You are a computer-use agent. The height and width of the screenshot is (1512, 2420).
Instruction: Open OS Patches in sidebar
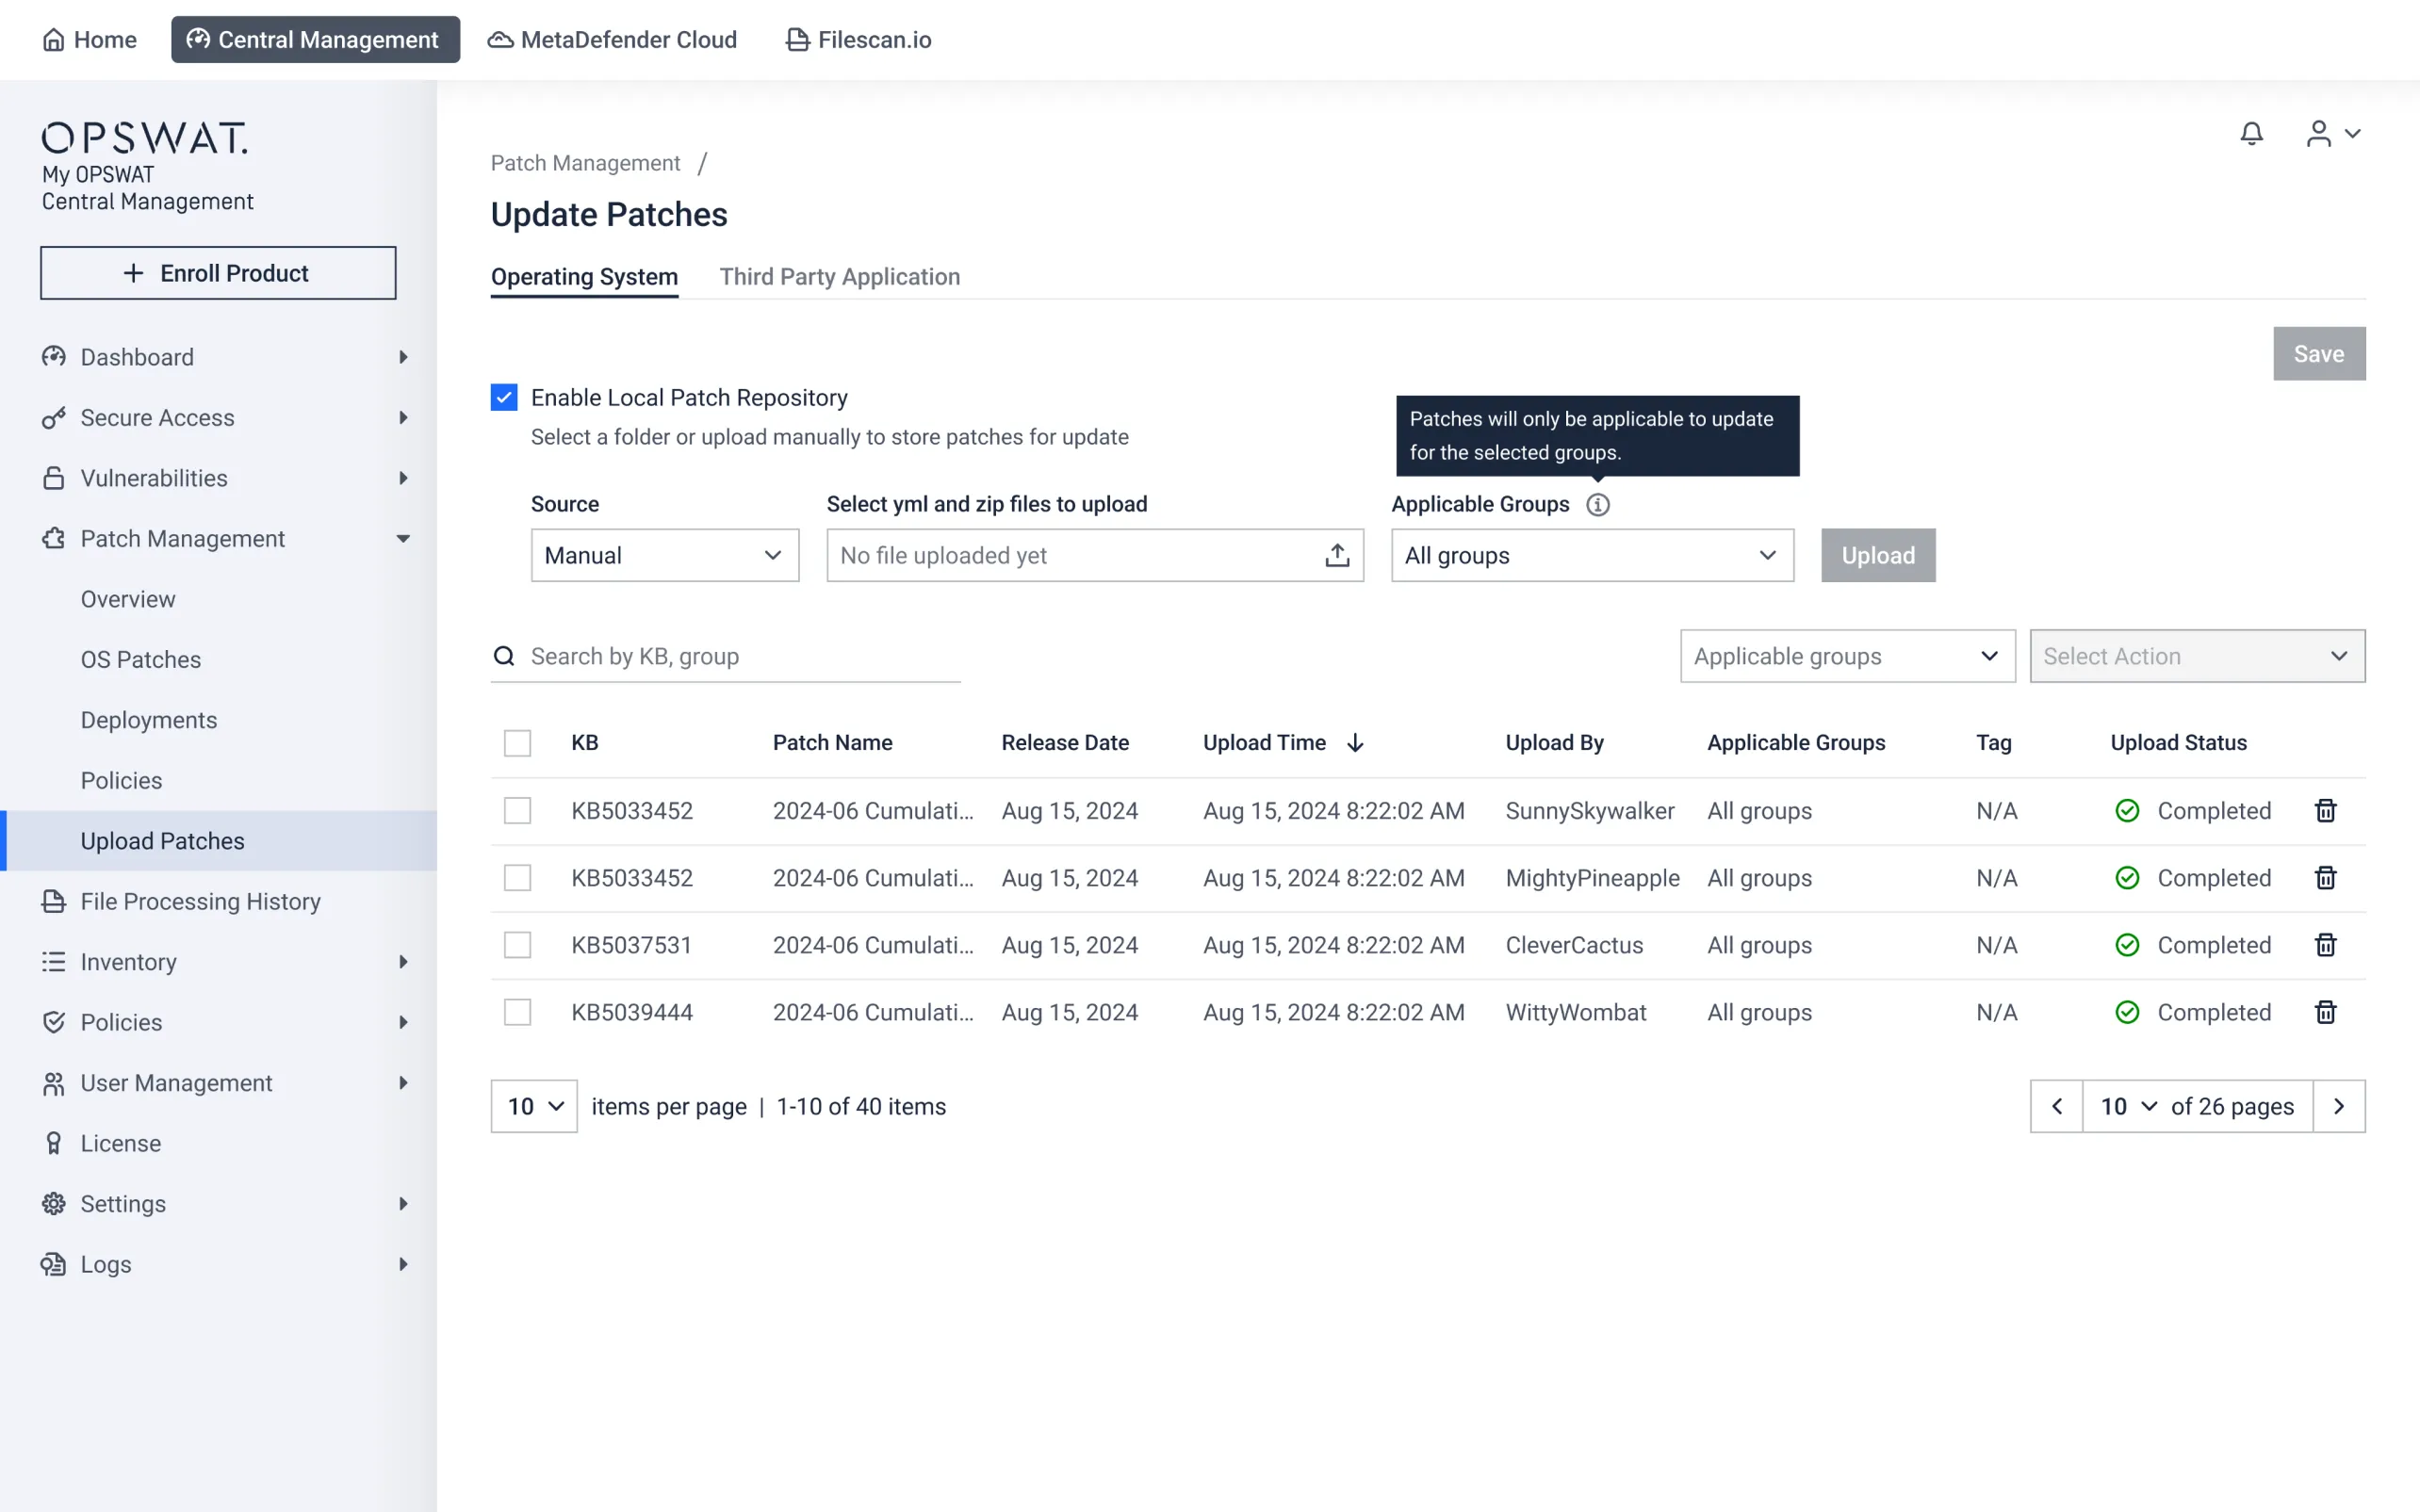click(x=141, y=659)
